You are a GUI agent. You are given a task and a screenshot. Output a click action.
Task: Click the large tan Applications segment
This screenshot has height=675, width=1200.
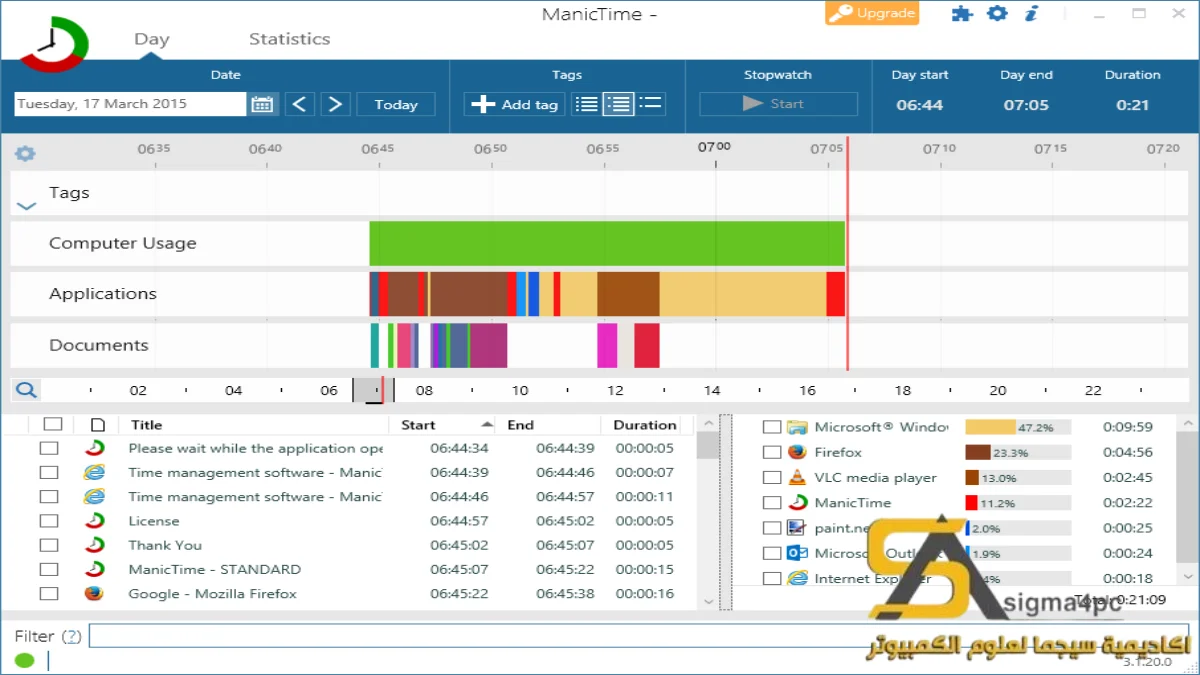click(x=743, y=294)
